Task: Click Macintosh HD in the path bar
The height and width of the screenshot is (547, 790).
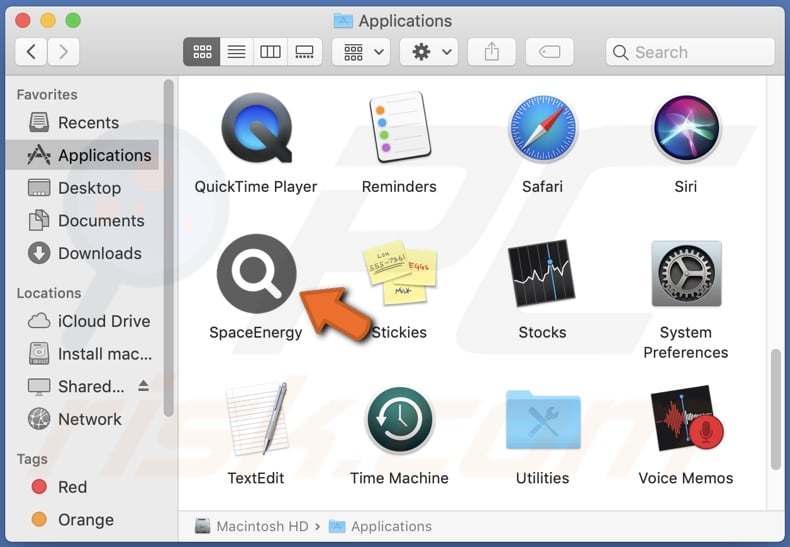Action: tap(252, 526)
